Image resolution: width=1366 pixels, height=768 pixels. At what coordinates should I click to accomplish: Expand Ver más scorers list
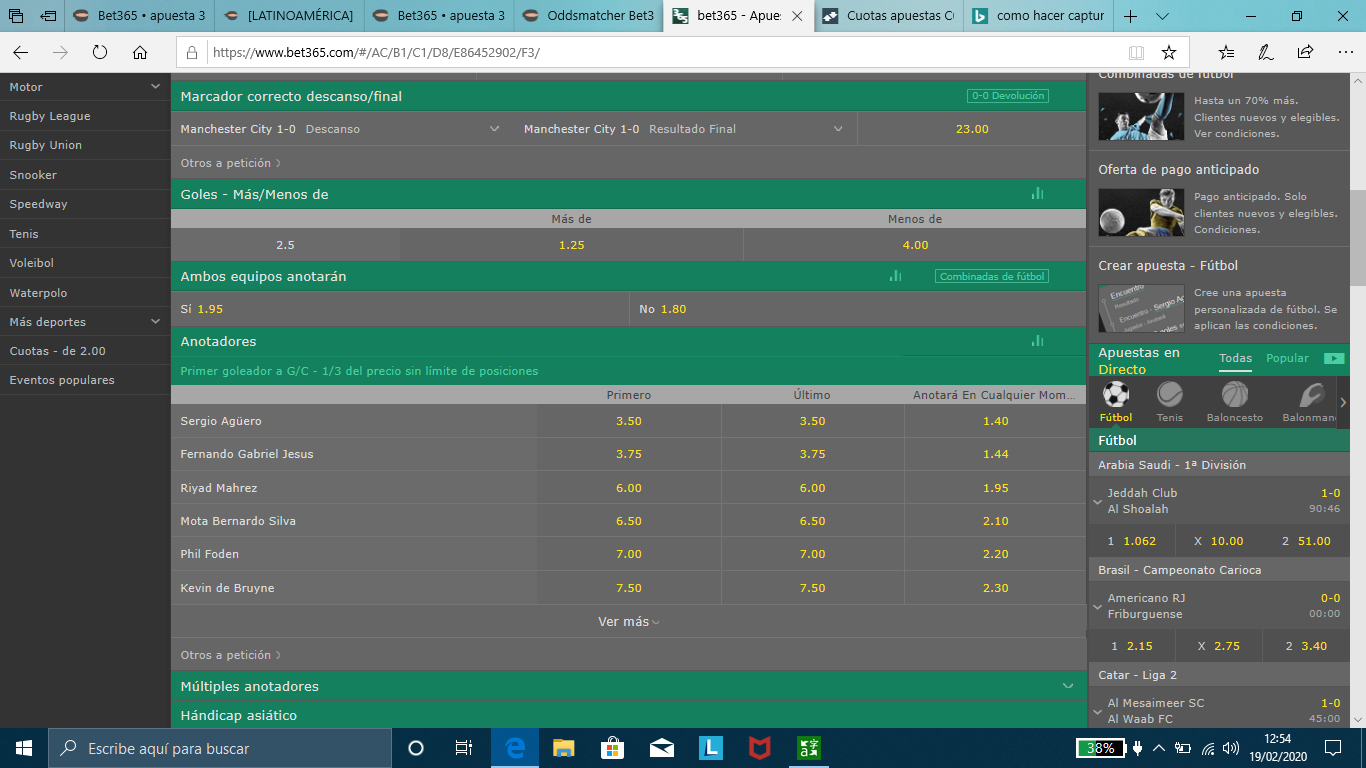(x=628, y=622)
